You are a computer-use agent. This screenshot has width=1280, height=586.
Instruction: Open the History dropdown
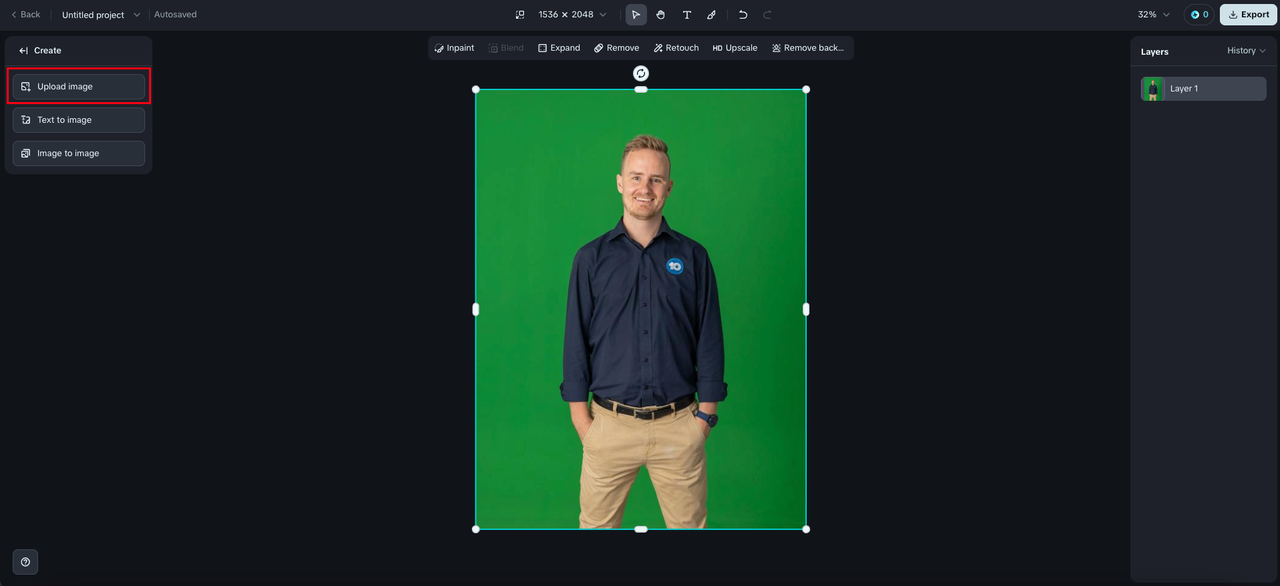[1246, 51]
